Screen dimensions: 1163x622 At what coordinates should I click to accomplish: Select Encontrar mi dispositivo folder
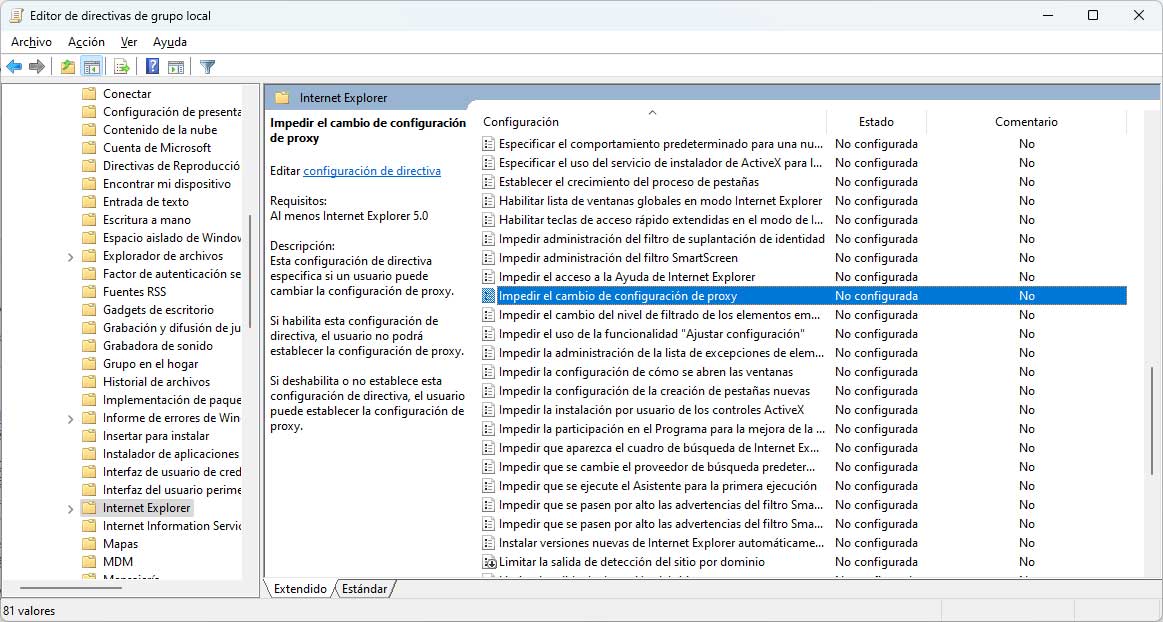(167, 184)
